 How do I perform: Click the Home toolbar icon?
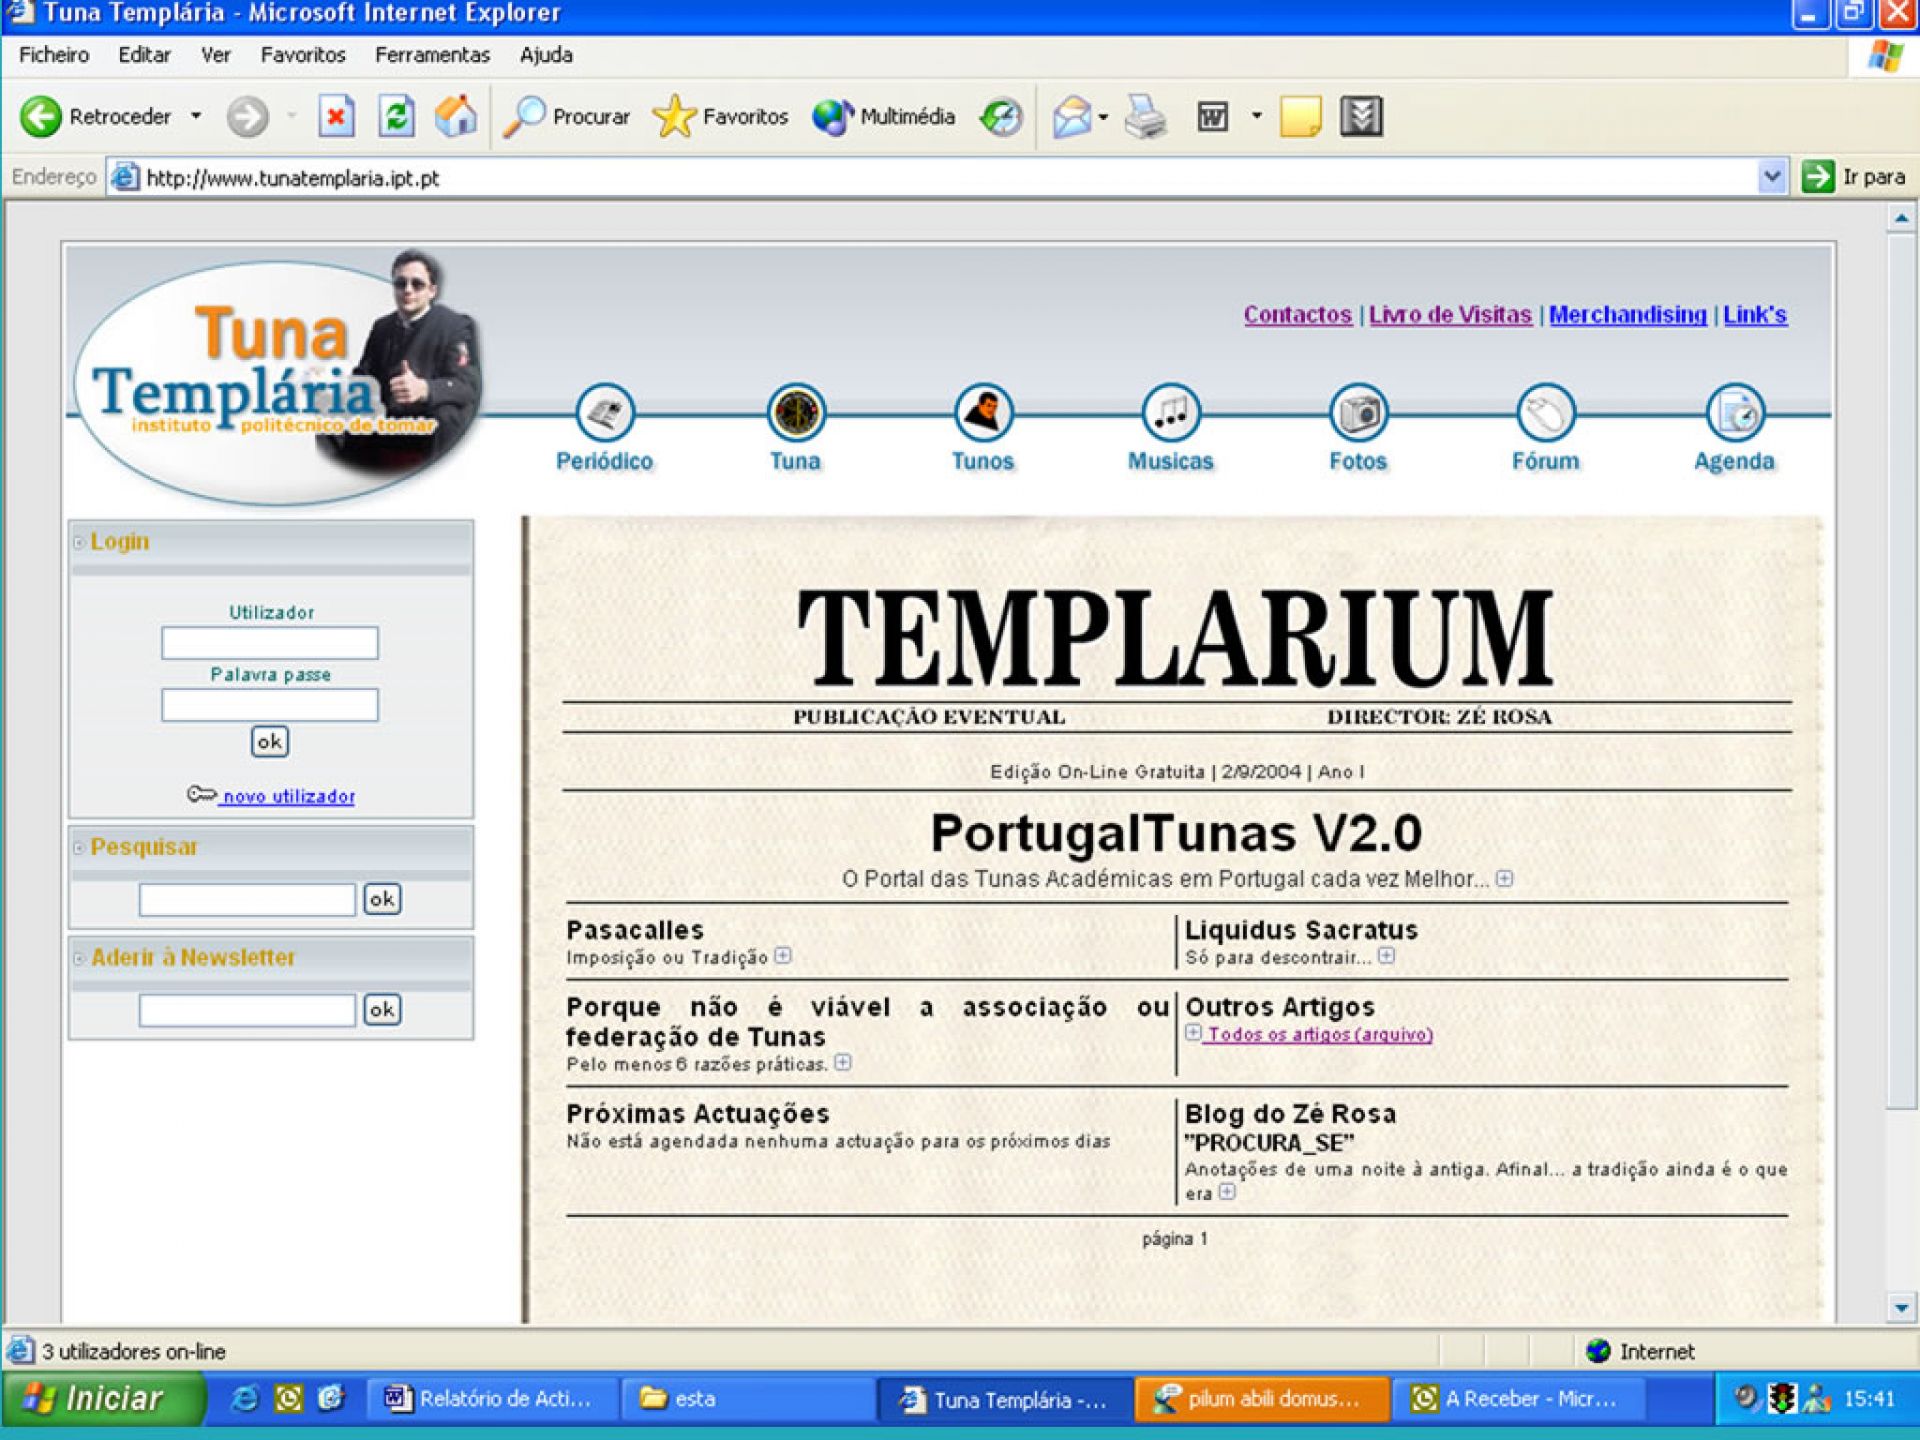coord(456,117)
